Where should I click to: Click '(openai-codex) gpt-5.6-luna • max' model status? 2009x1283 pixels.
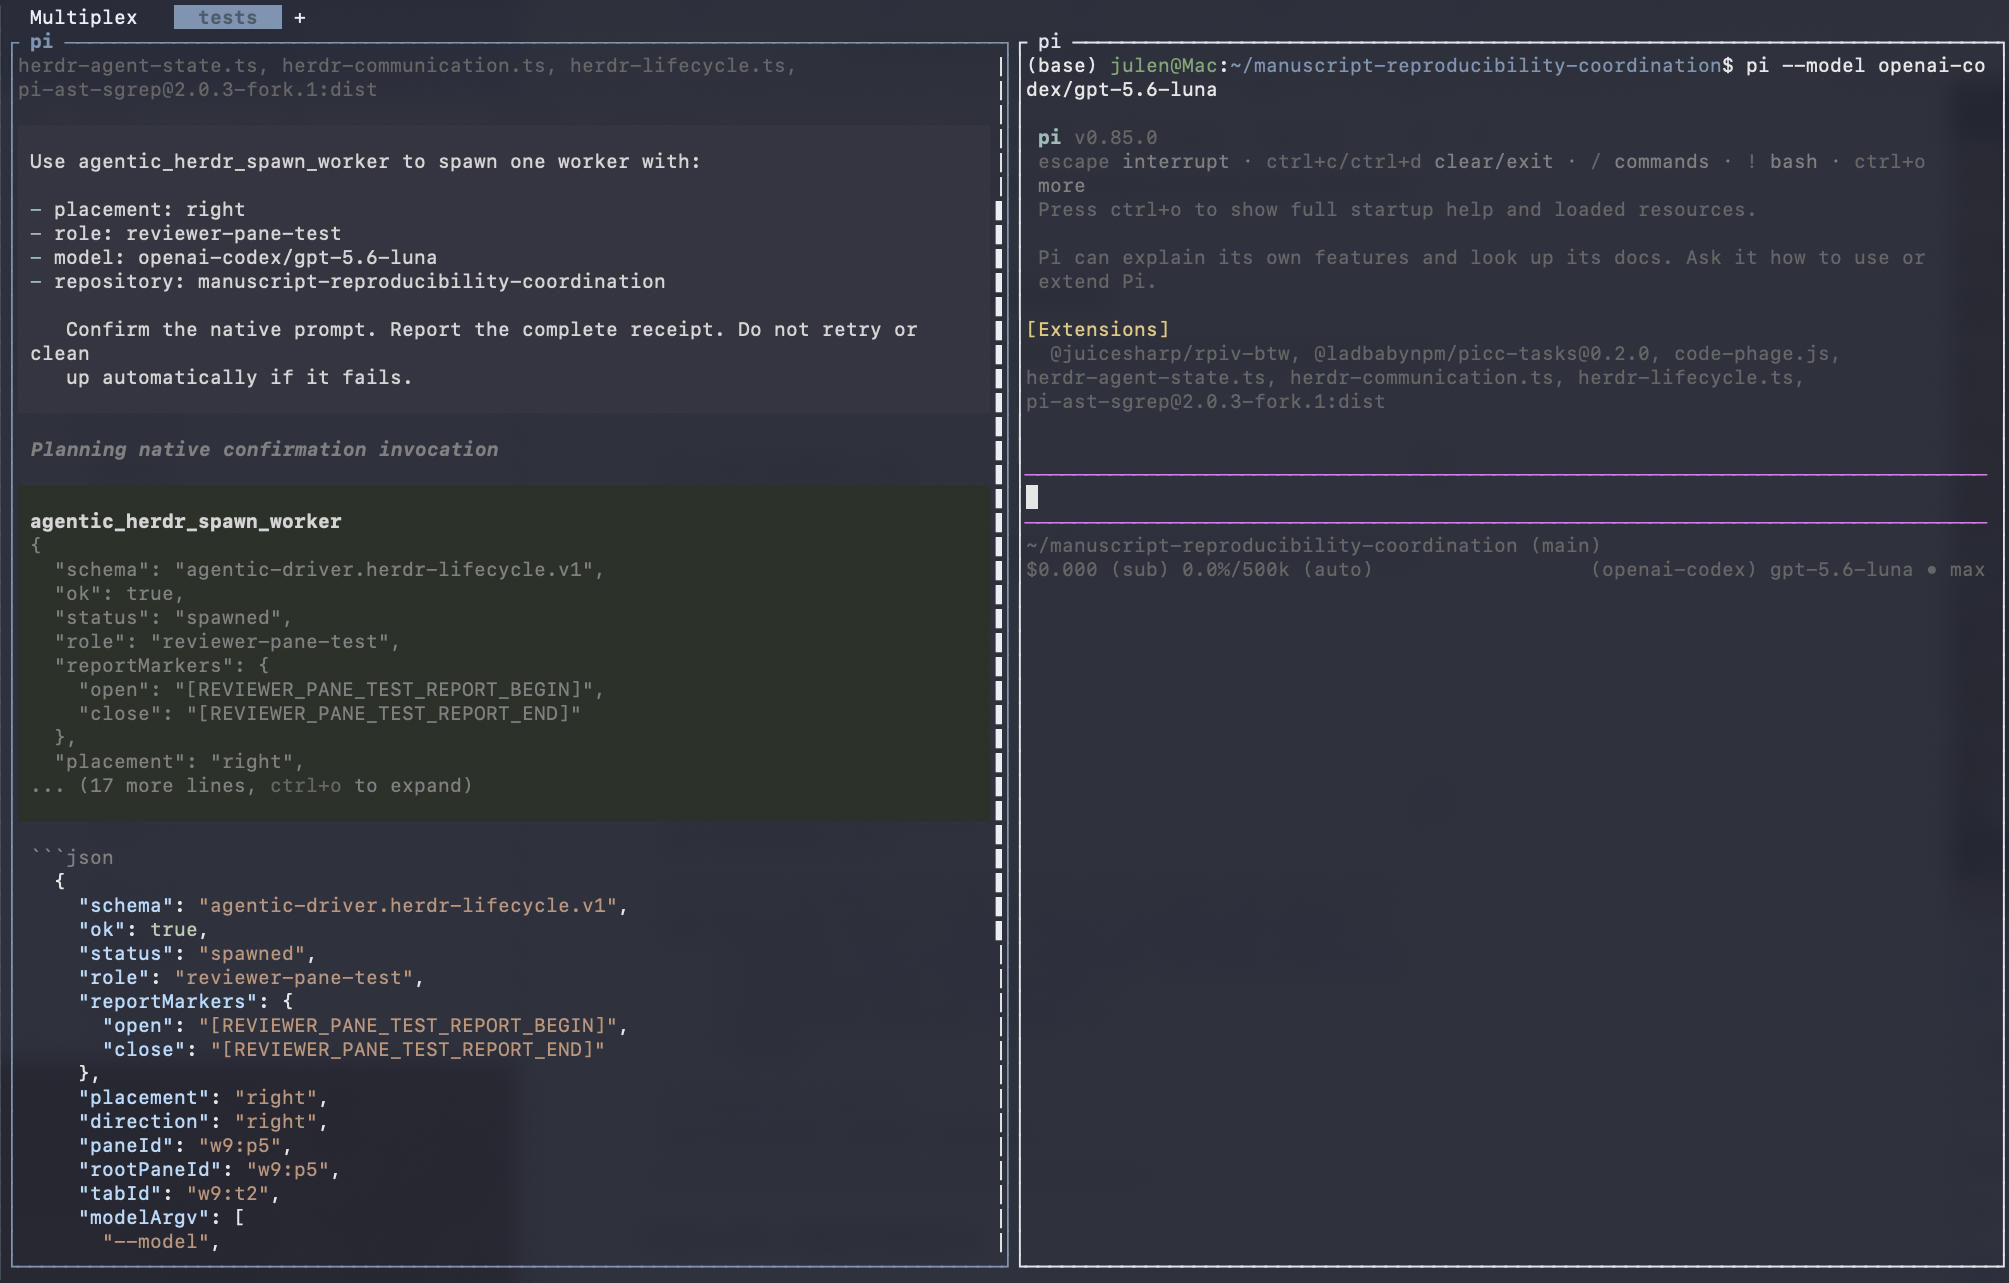tap(1787, 569)
